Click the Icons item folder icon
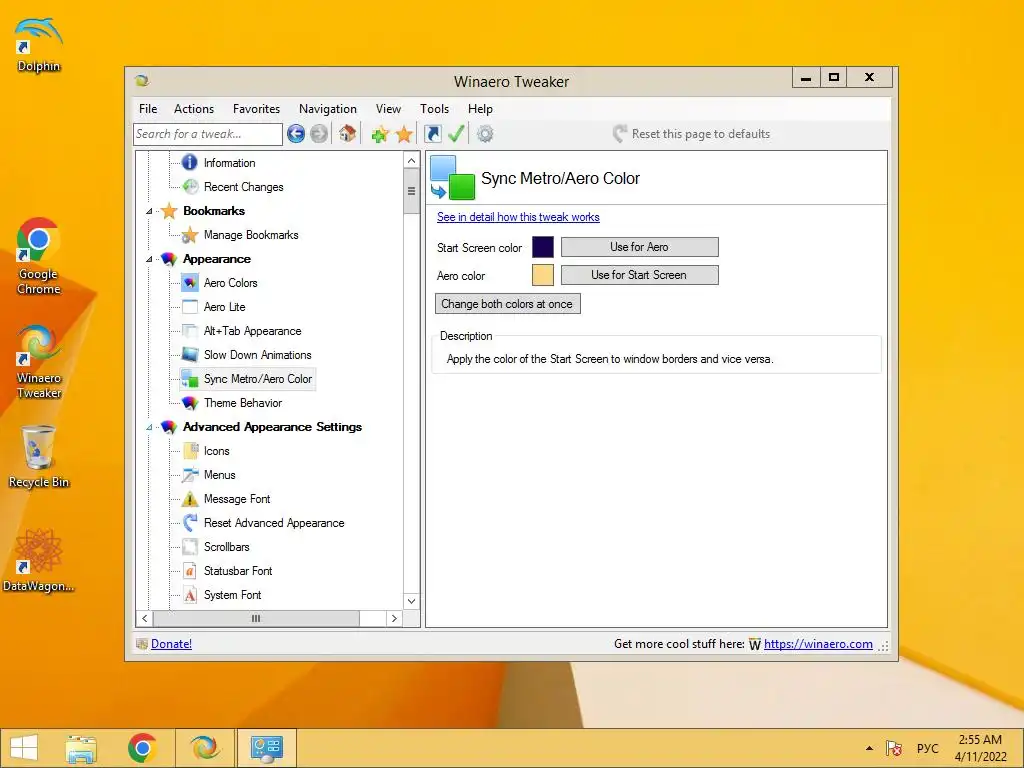Image resolution: width=1024 pixels, height=768 pixels. (x=190, y=451)
